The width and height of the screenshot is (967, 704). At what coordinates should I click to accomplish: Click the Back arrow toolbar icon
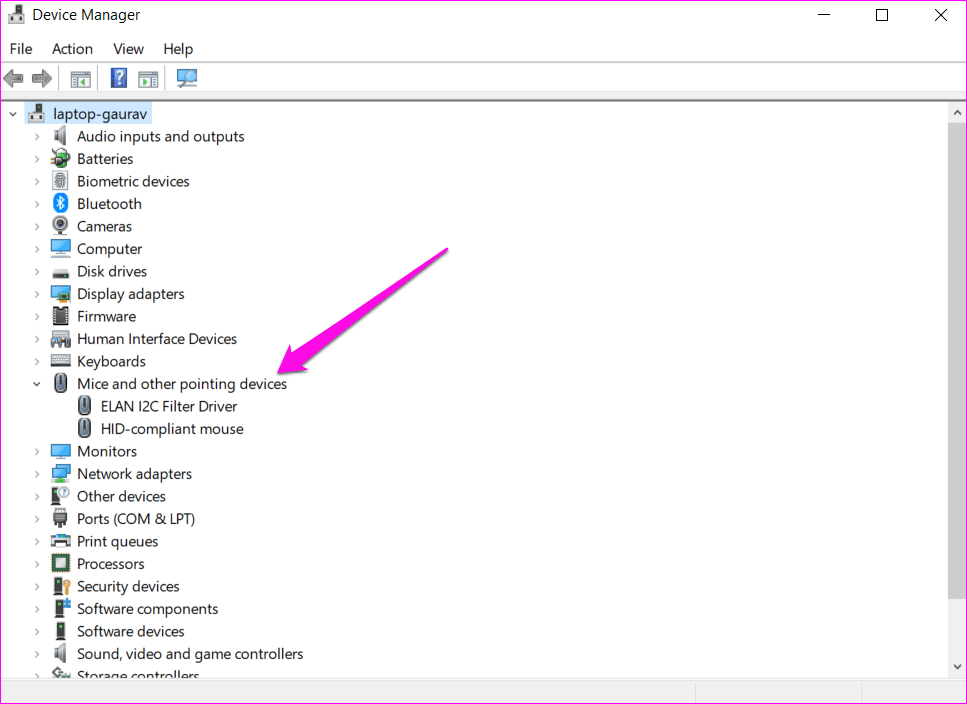[14, 78]
